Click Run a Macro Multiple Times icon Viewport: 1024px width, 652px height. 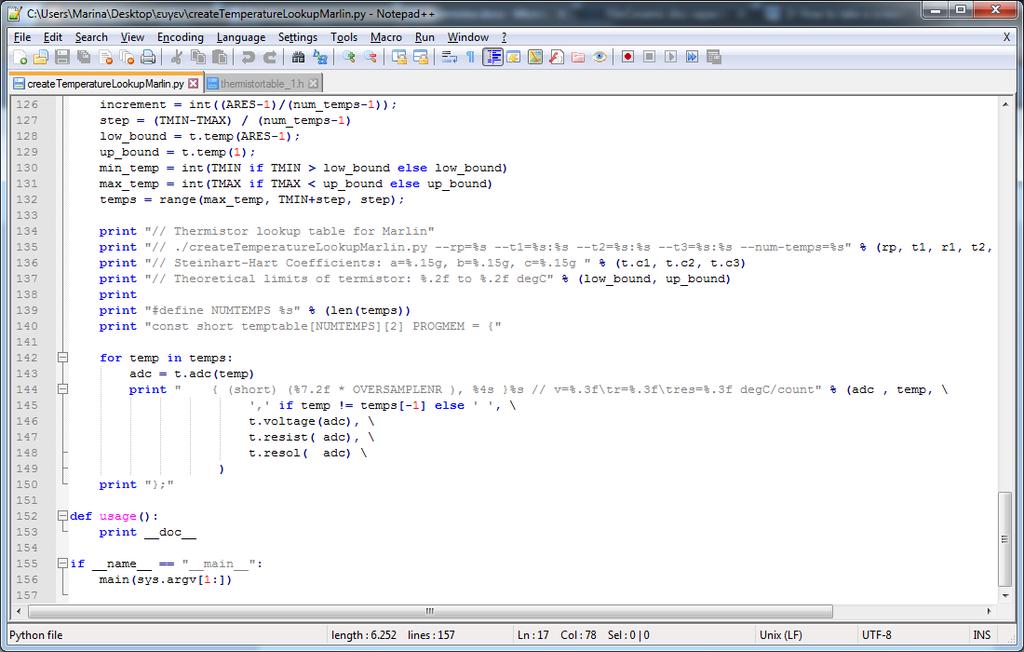point(692,57)
